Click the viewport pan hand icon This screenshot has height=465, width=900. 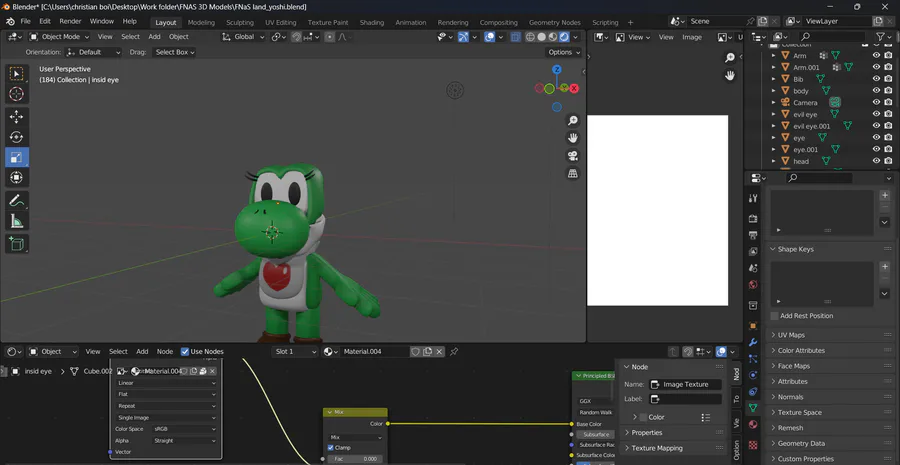pos(572,138)
